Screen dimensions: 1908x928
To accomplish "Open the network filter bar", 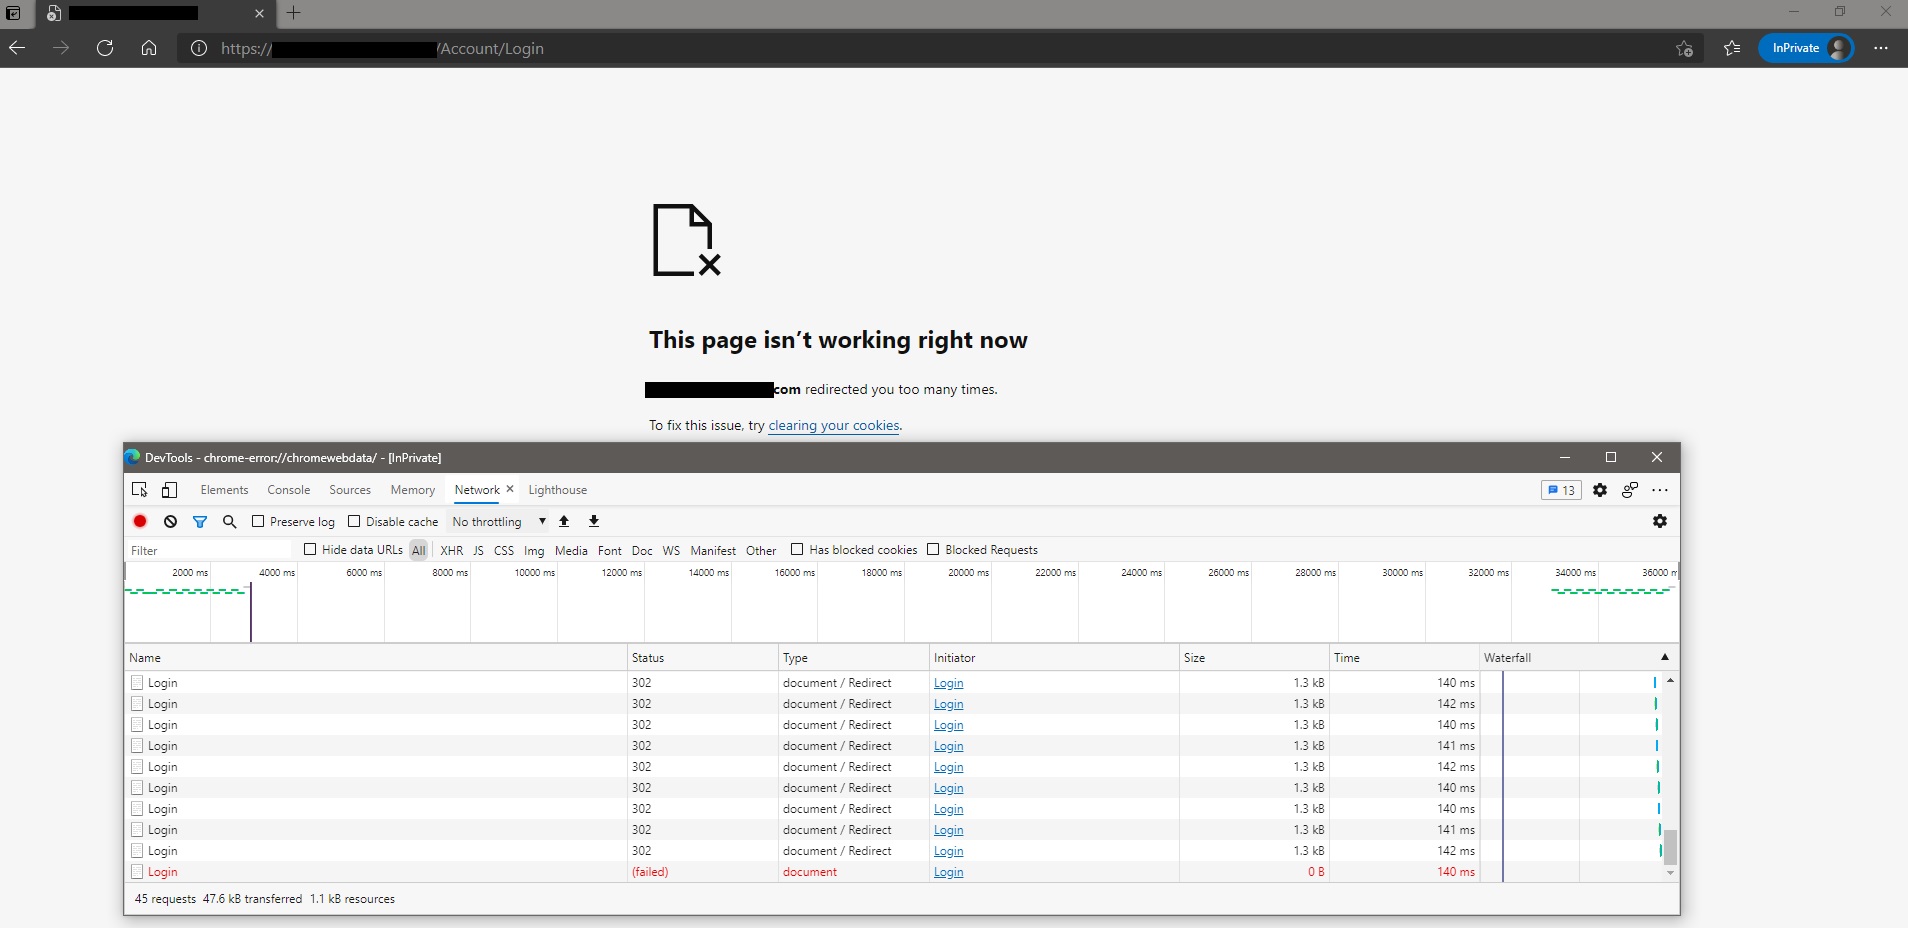I will pyautogui.click(x=200, y=521).
